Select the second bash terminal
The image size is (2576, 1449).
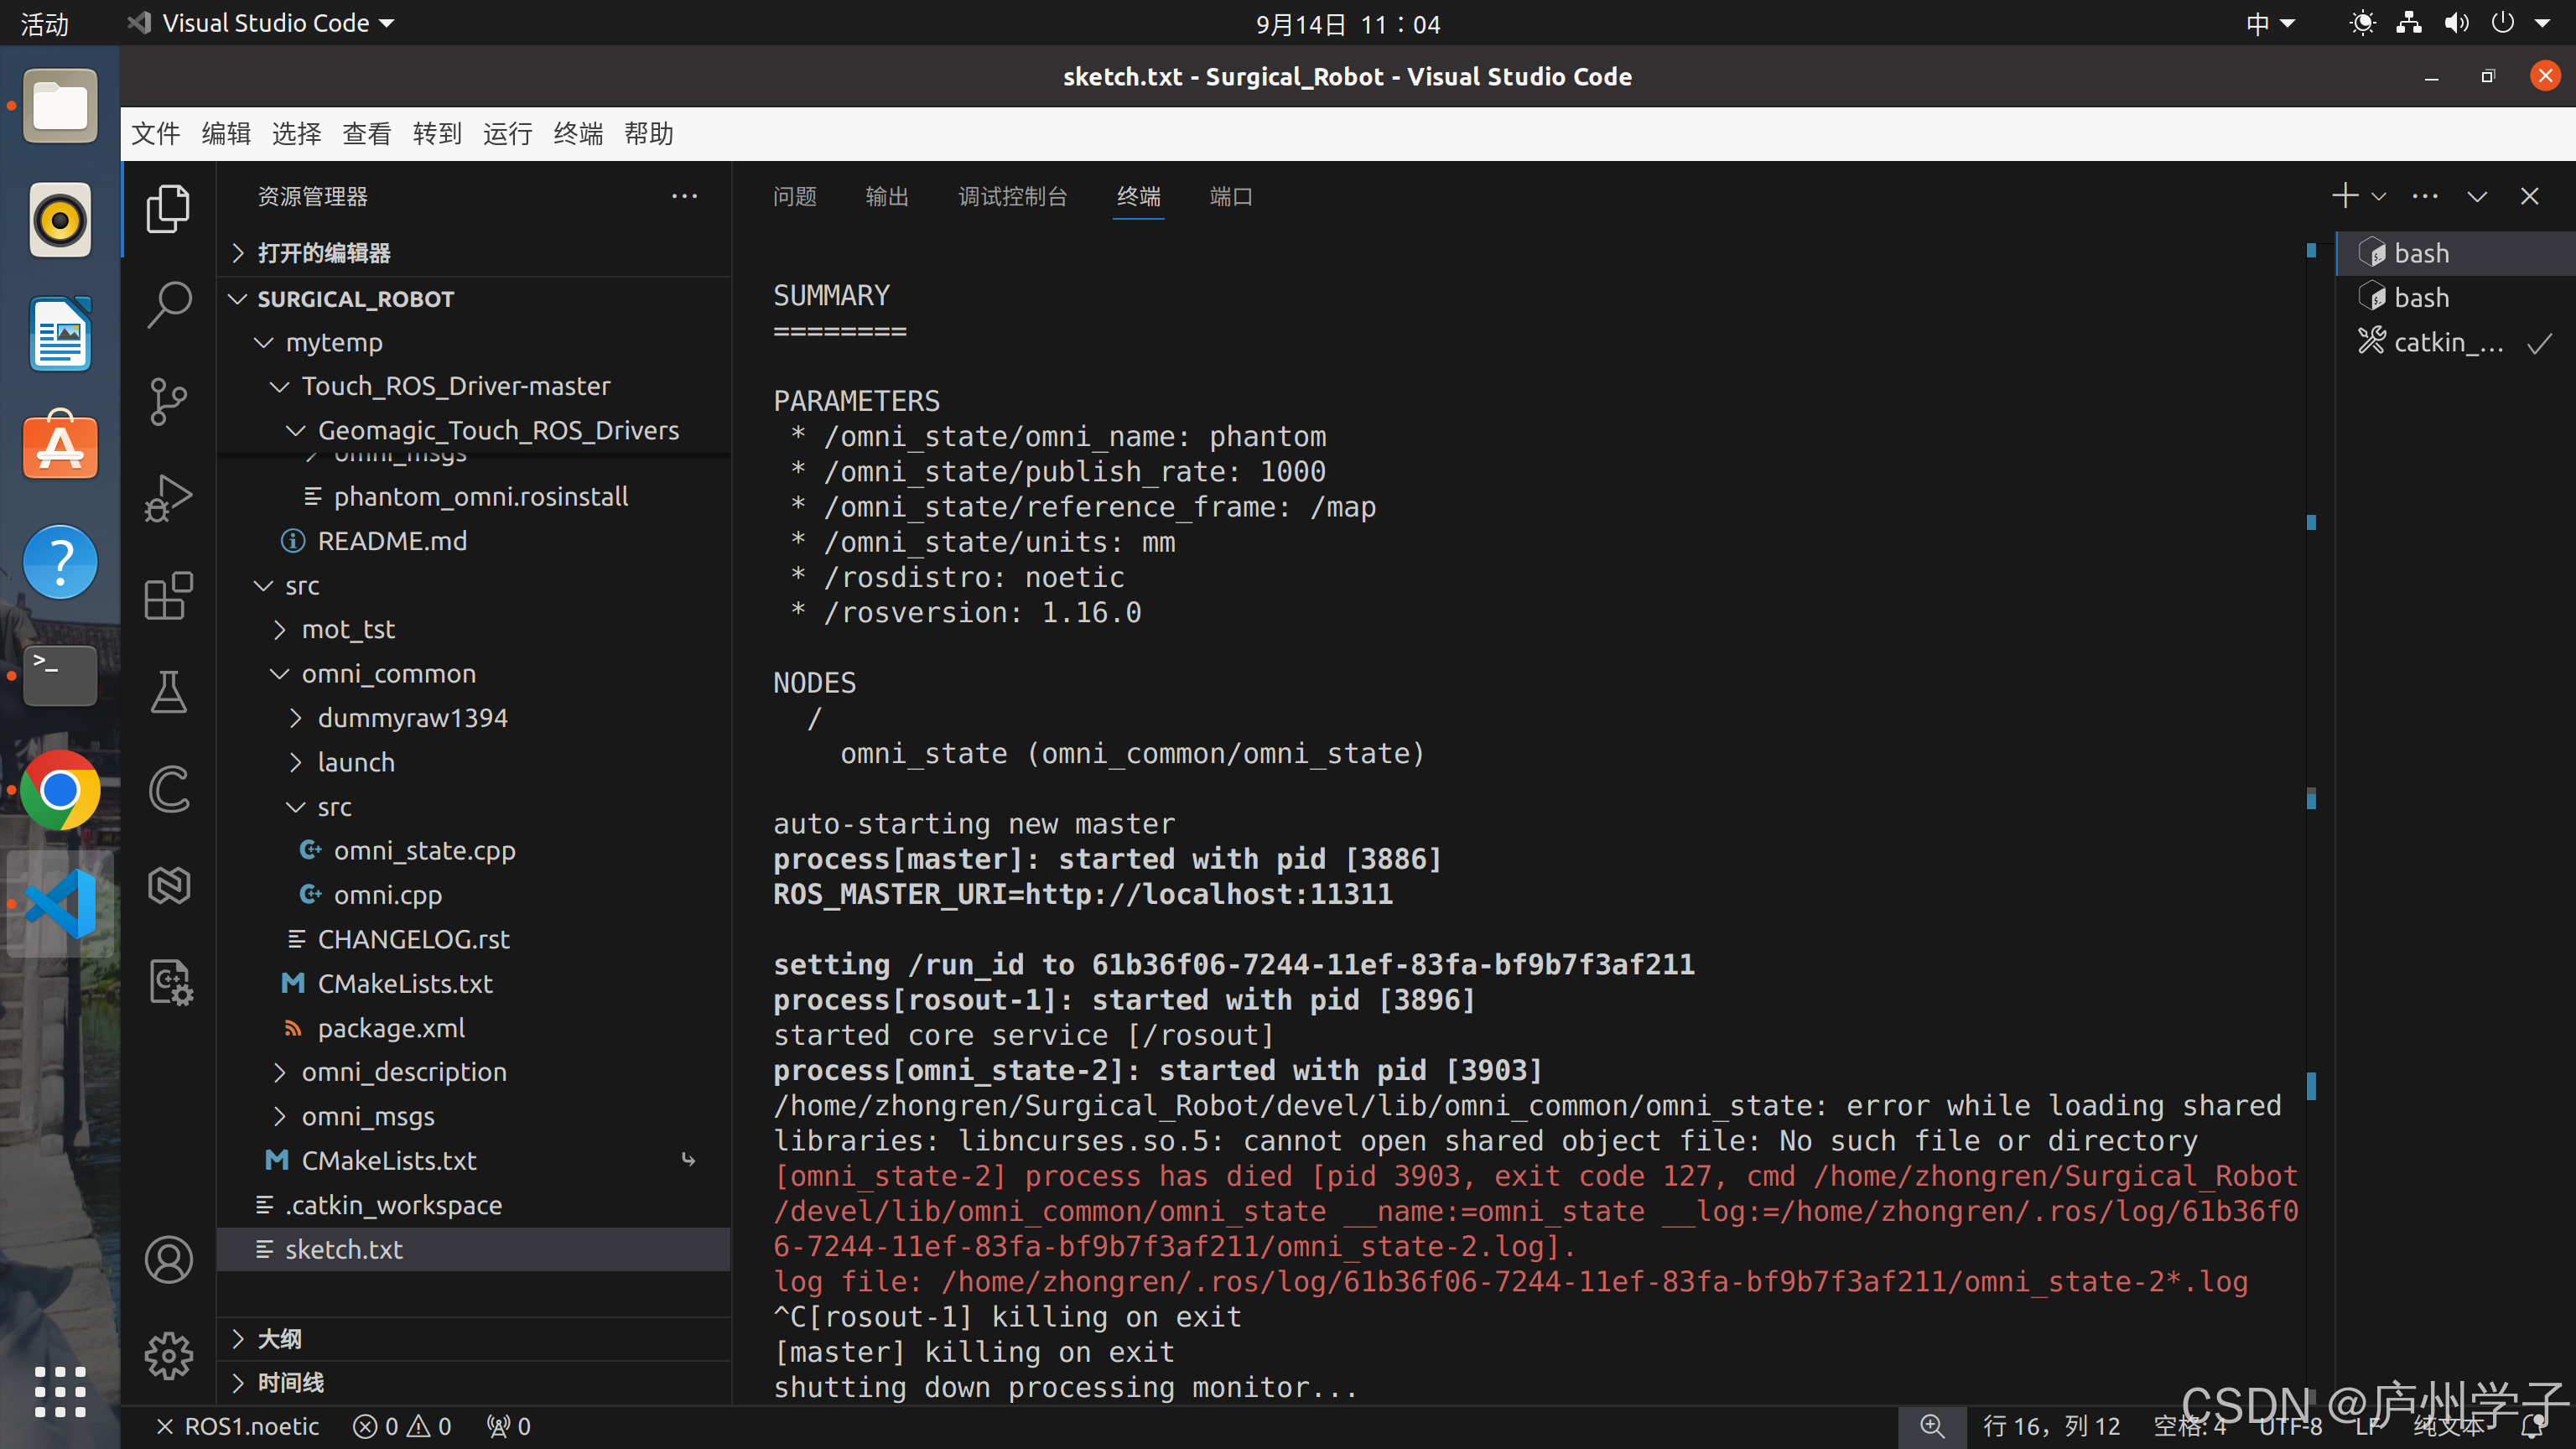point(2420,297)
